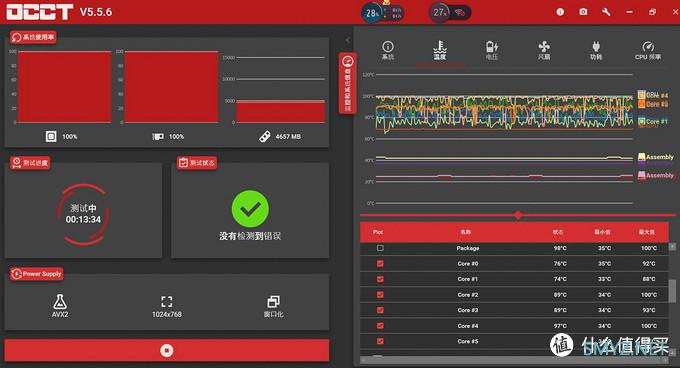This screenshot has width=680, height=368.
Task: Switch to the 电压 voltage tab
Action: pyautogui.click(x=492, y=50)
